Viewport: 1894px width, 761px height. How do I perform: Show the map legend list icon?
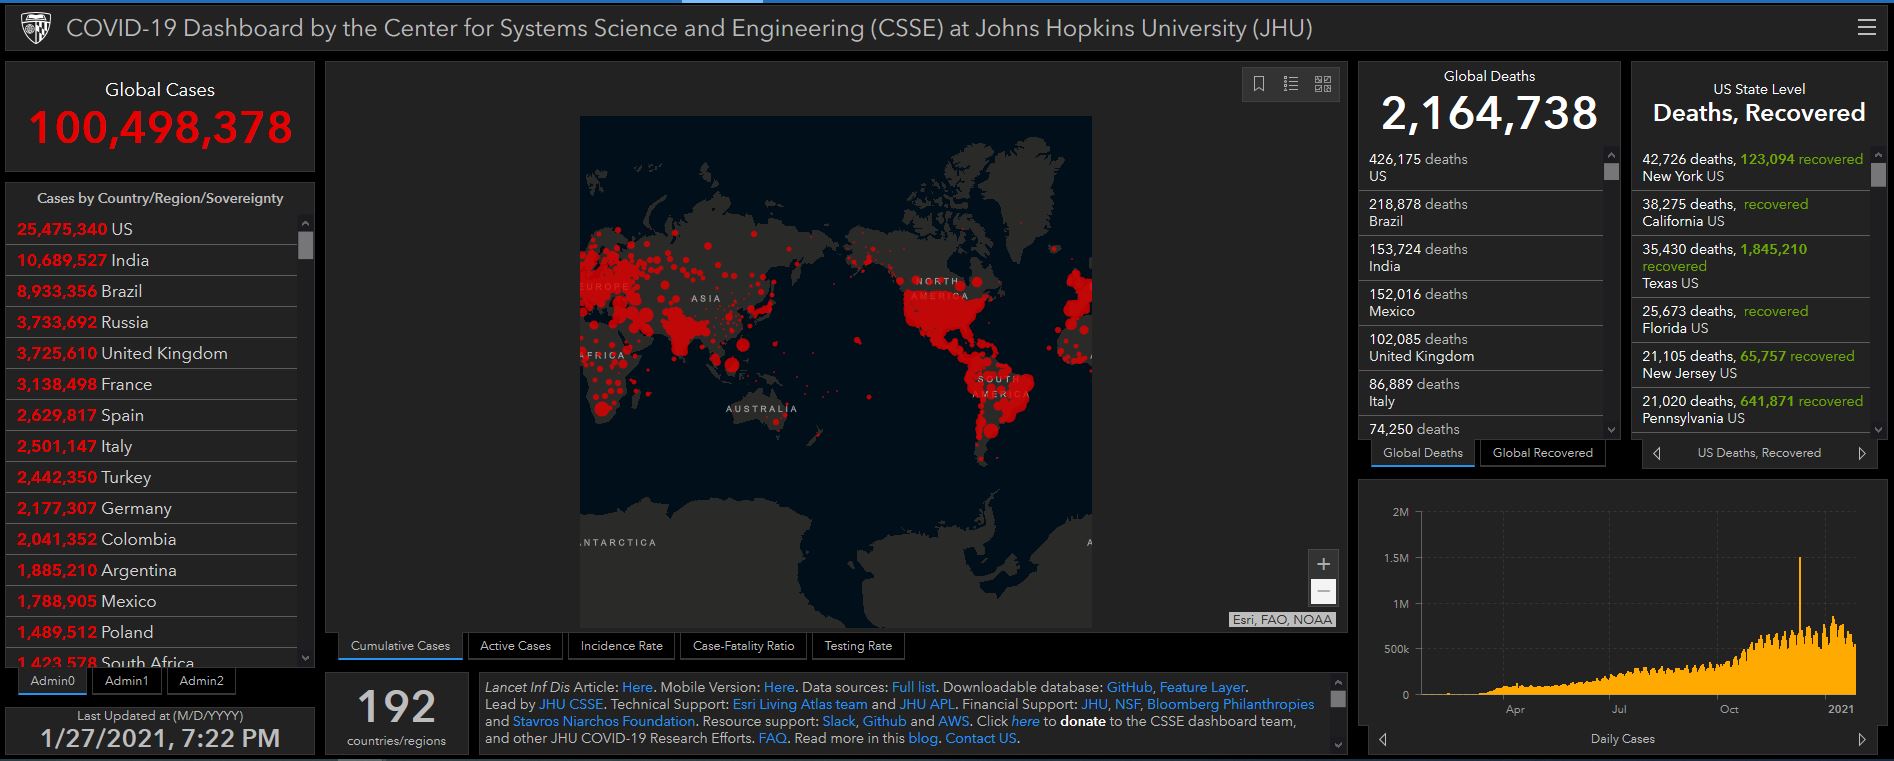(1291, 84)
